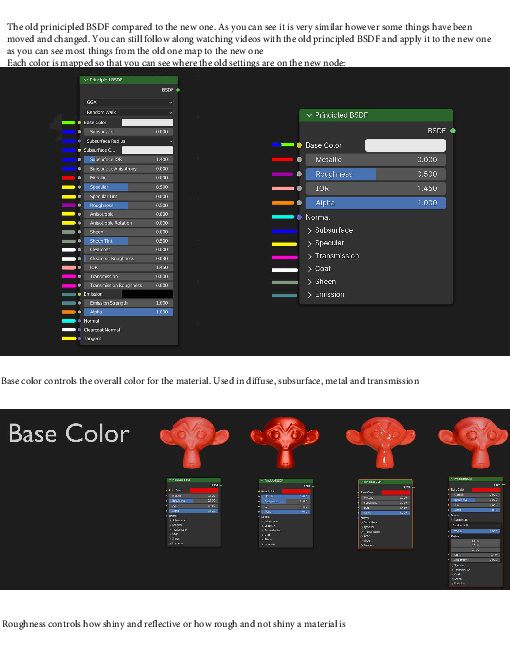The height and width of the screenshot is (660, 510).
Task: Click the "Normal" label in new node
Action: [x=318, y=217]
